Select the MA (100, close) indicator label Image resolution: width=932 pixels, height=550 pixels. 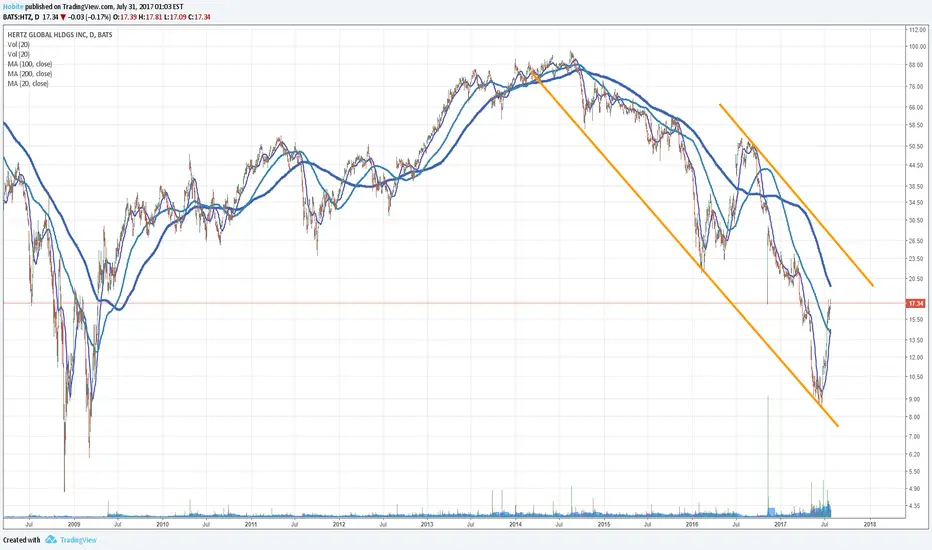click(30, 64)
